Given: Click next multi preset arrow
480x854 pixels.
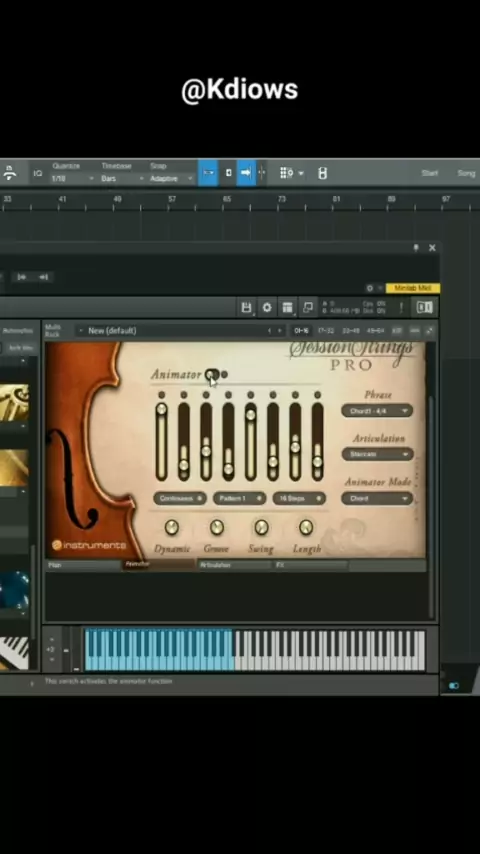Looking at the screenshot, I should (280, 331).
